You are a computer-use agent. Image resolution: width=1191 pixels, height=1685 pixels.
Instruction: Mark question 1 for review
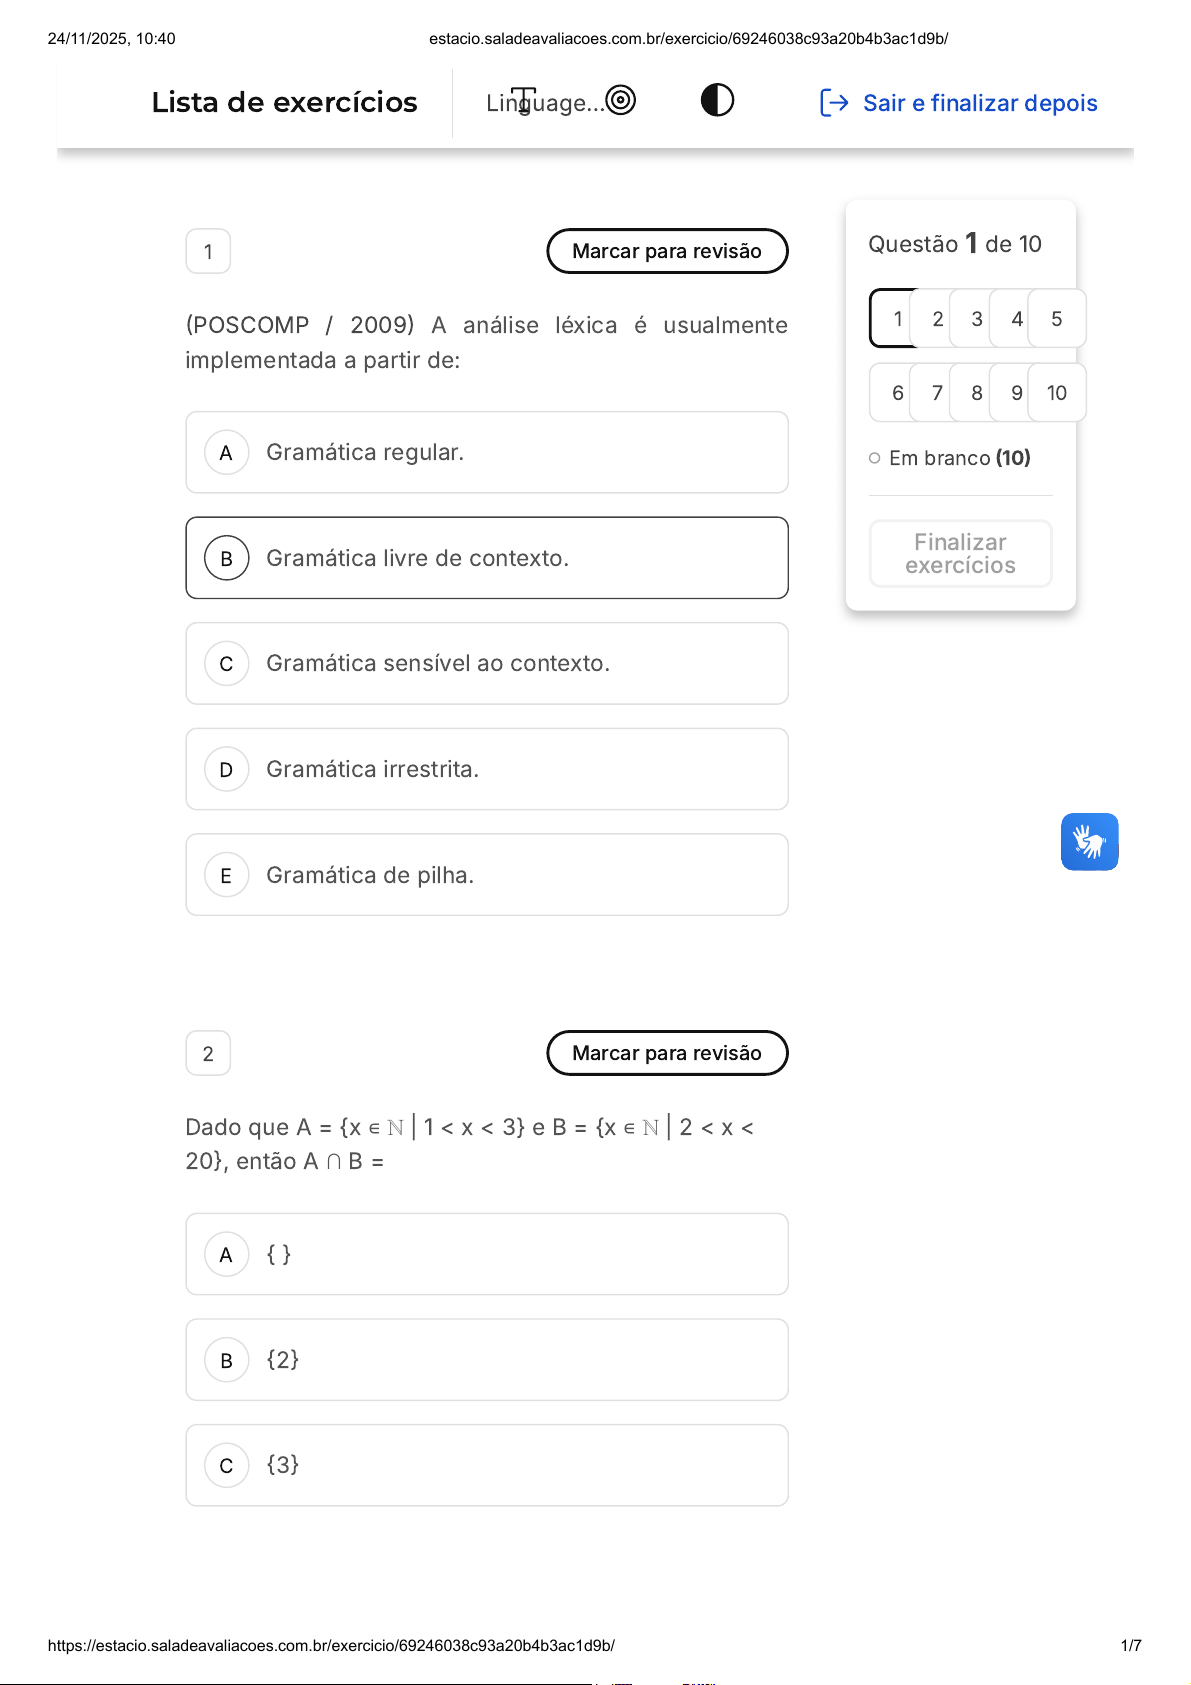pos(667,251)
